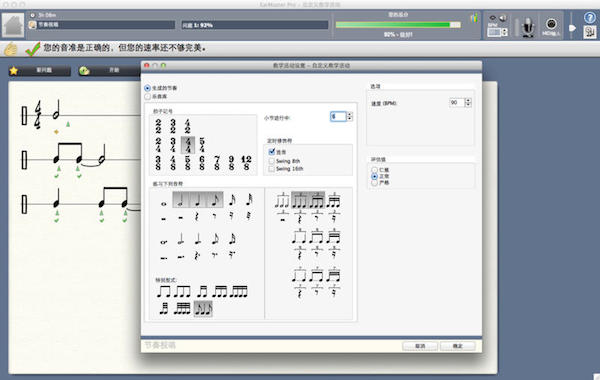Select the 6/8 time signature
This screenshot has height=380, width=600.
[202, 163]
